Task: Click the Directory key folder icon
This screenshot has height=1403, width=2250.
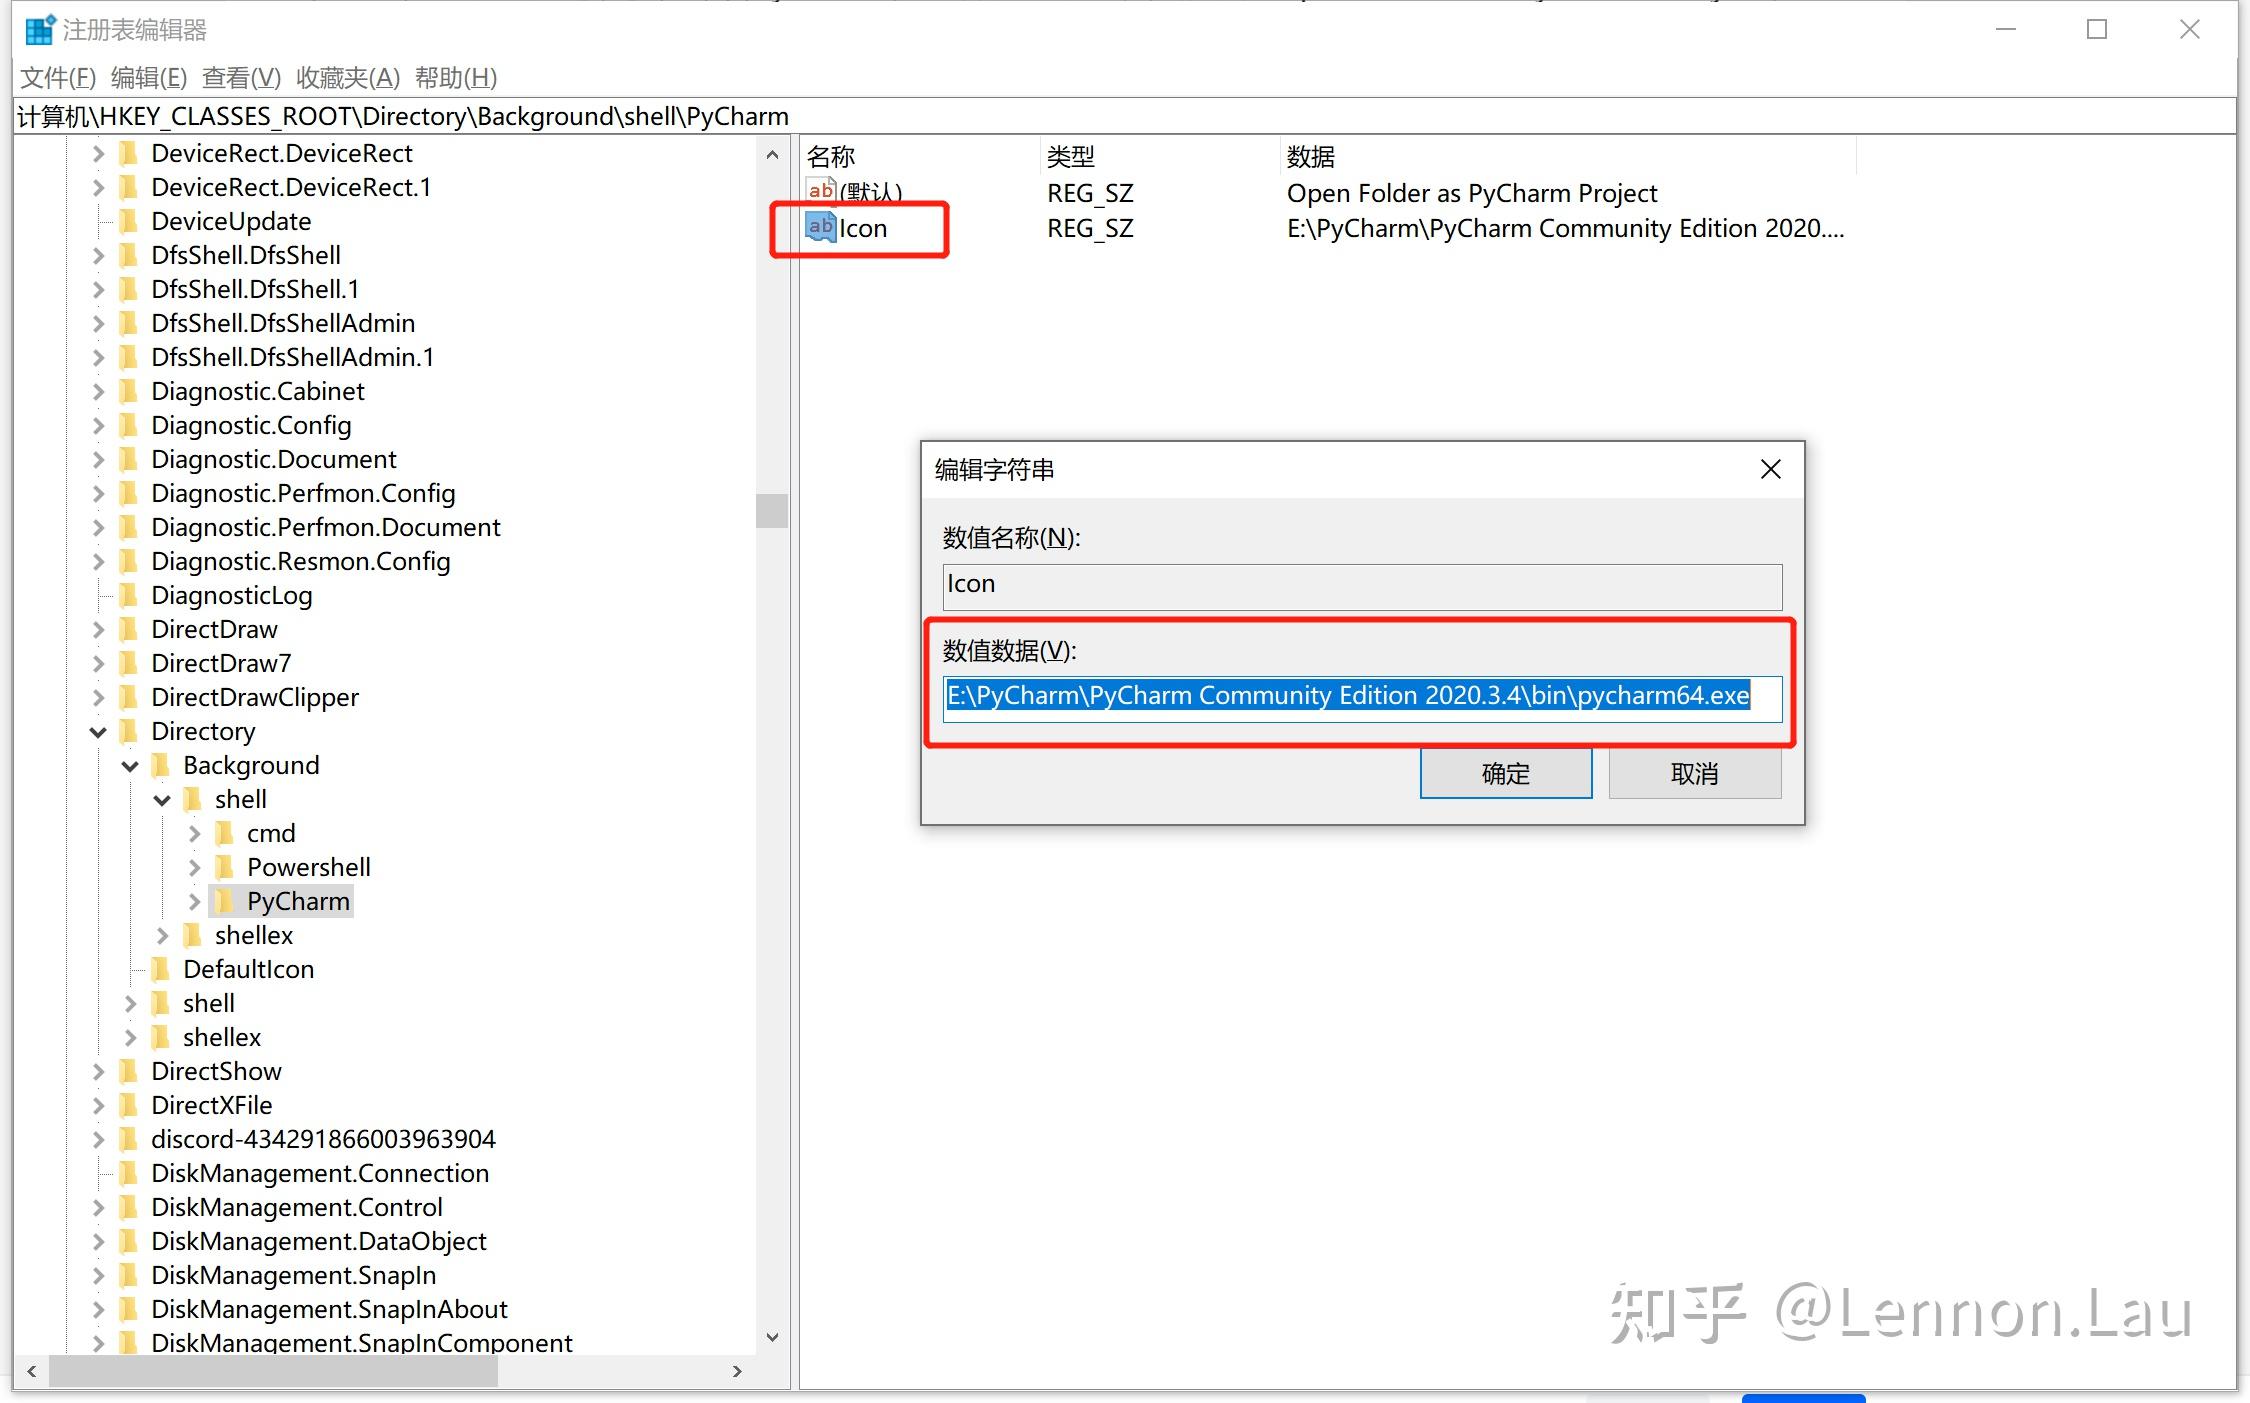Action: coord(130,731)
